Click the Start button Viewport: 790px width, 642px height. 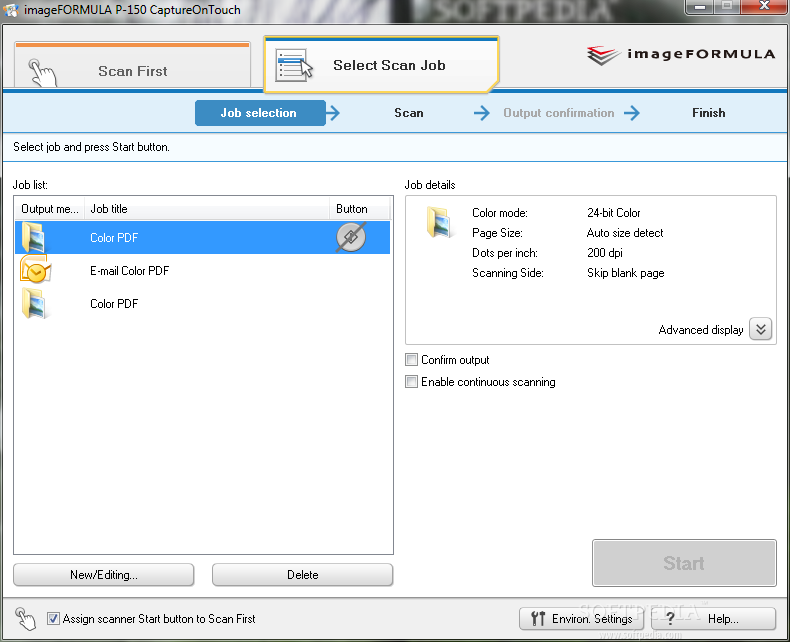[684, 563]
